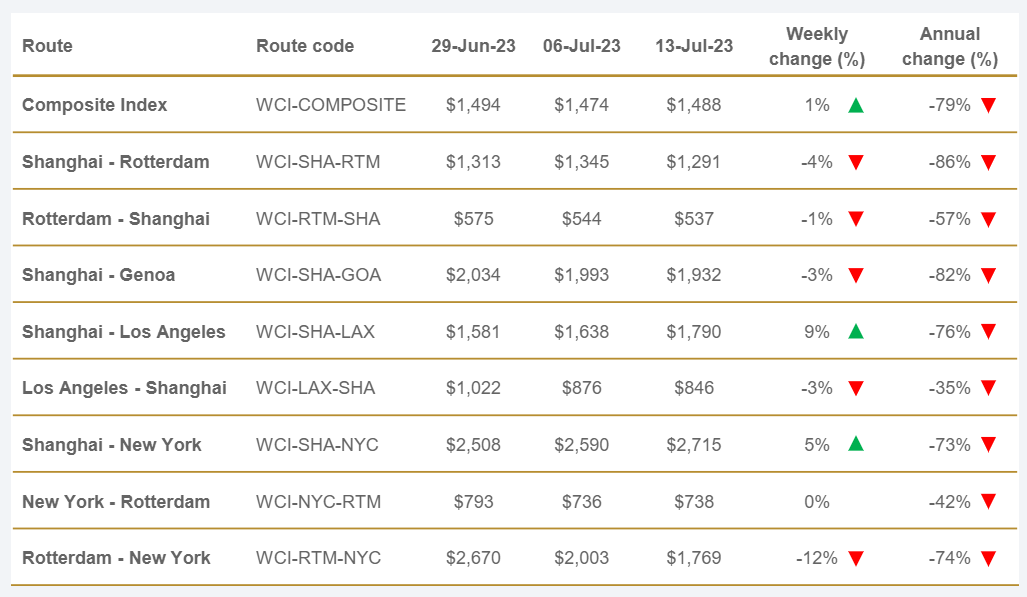The width and height of the screenshot is (1027, 597).
Task: Click green up arrow for Shanghai - Los Angeles weekly change
Action: [855, 332]
